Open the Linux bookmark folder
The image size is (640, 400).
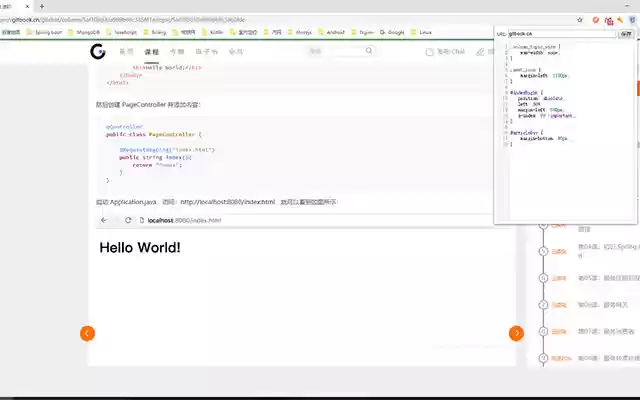[x=422, y=32]
